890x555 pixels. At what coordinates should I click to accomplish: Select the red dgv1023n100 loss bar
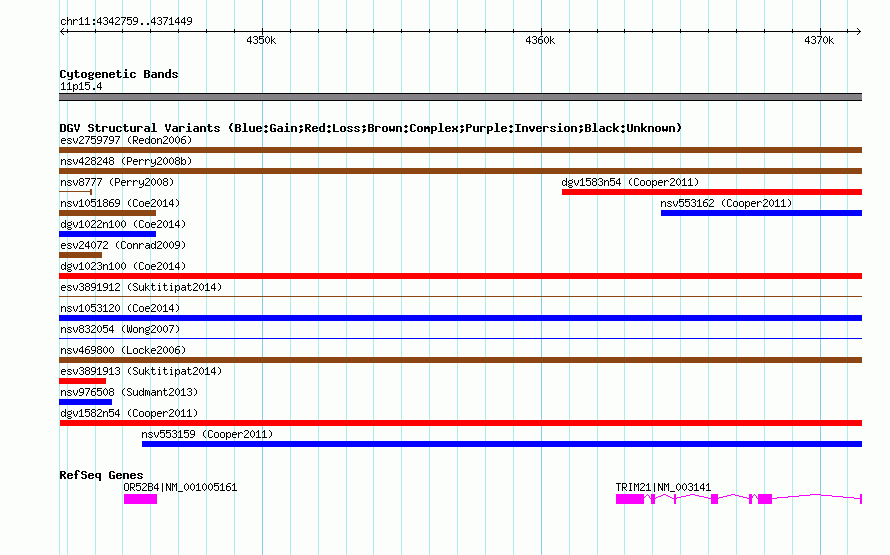[x=460, y=276]
